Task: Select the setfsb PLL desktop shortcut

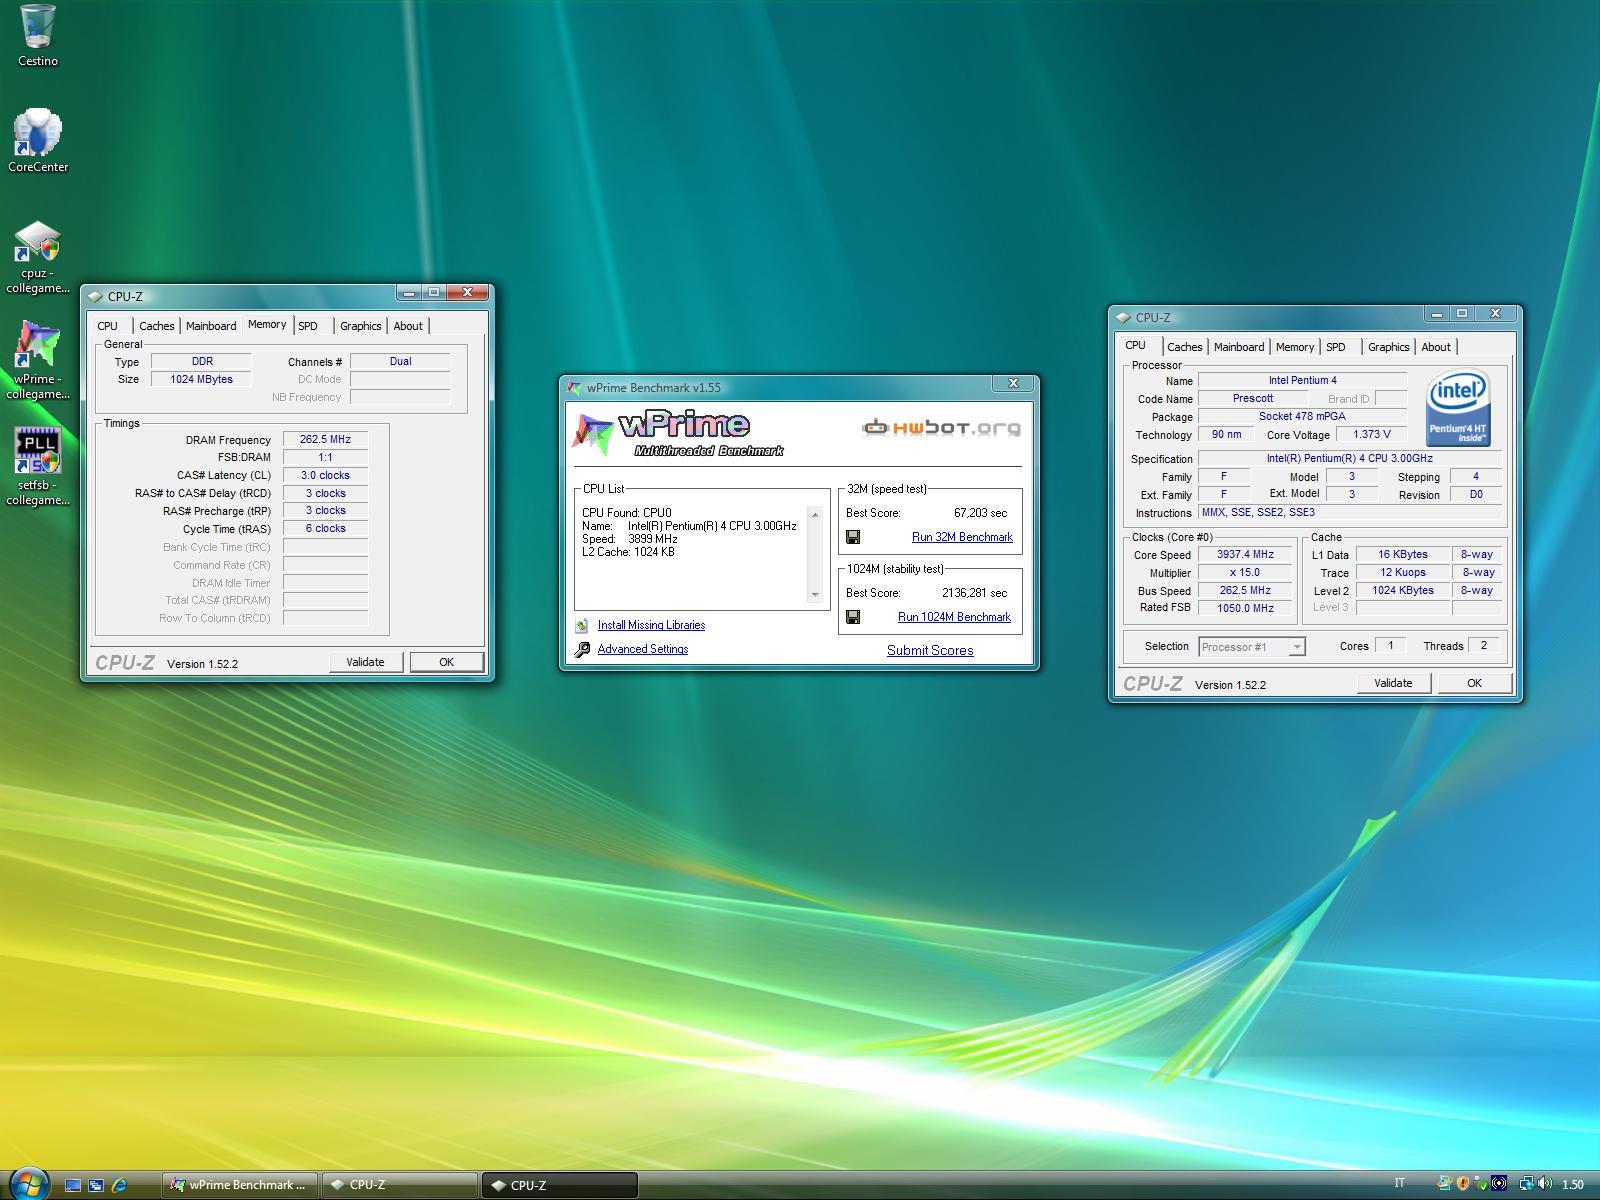Action: (38, 467)
